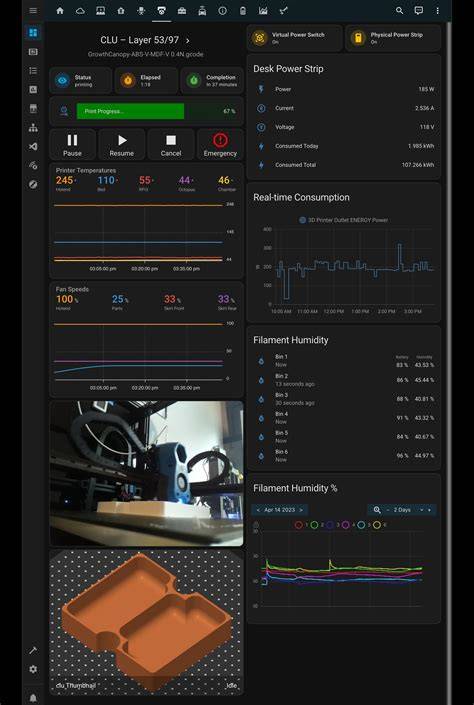
Task: Pause the print job
Action: point(72,145)
